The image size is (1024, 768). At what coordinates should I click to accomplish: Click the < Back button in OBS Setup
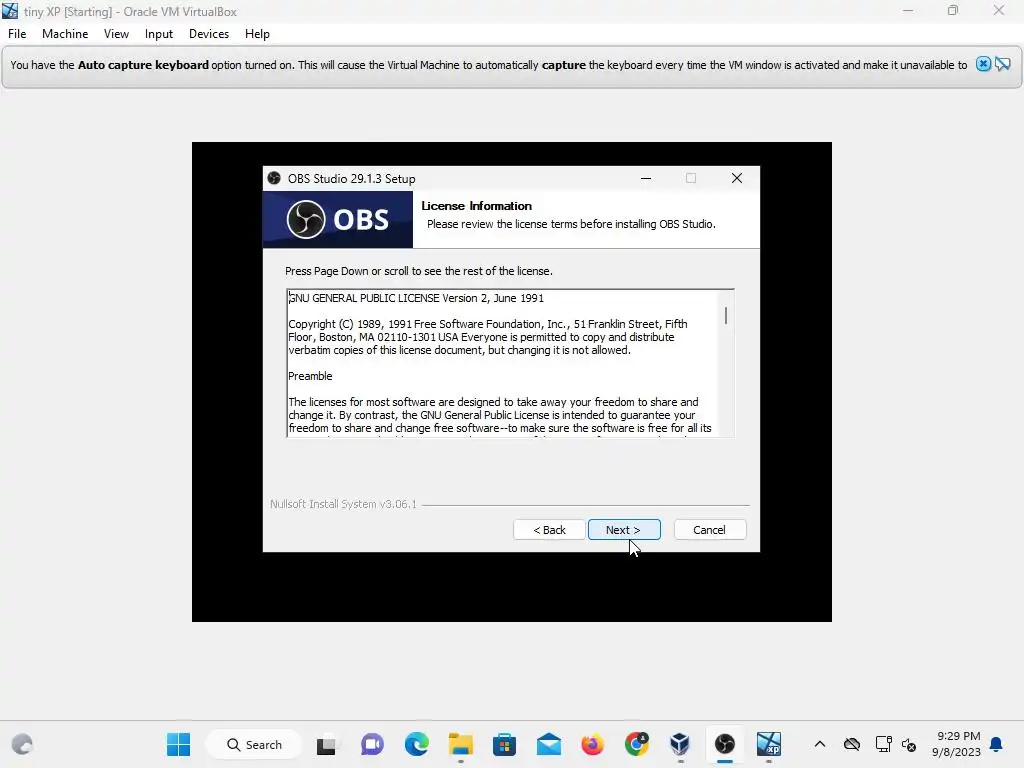[x=549, y=530]
